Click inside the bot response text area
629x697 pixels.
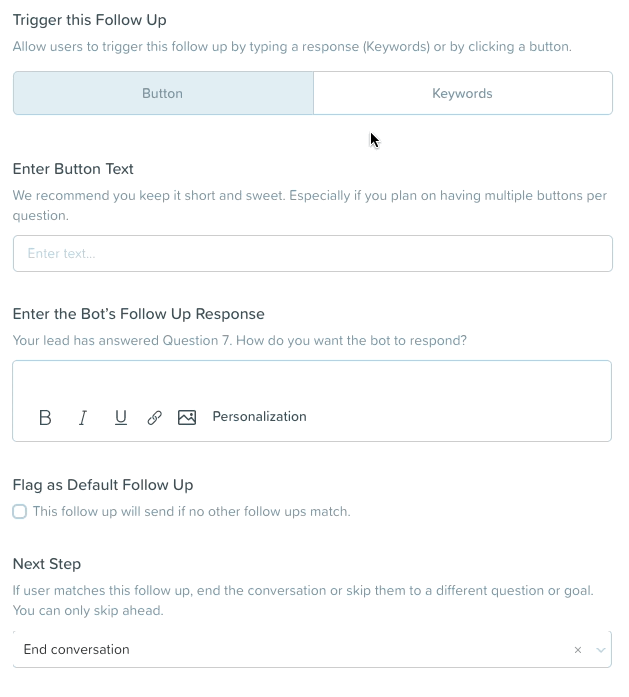312,382
